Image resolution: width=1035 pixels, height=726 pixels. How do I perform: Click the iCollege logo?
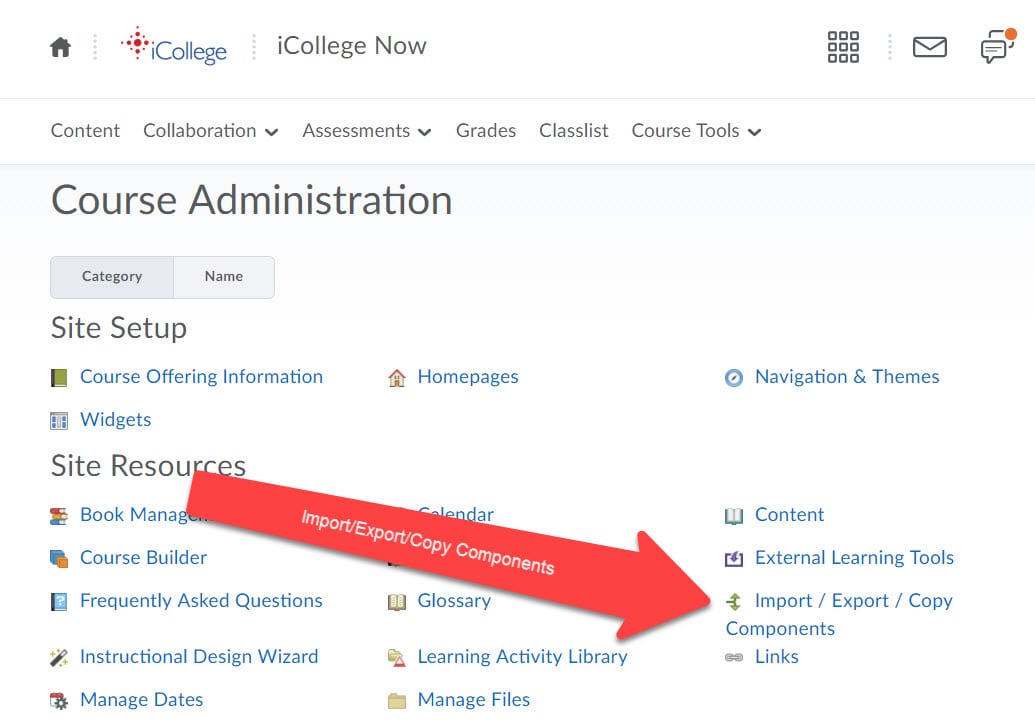[174, 46]
